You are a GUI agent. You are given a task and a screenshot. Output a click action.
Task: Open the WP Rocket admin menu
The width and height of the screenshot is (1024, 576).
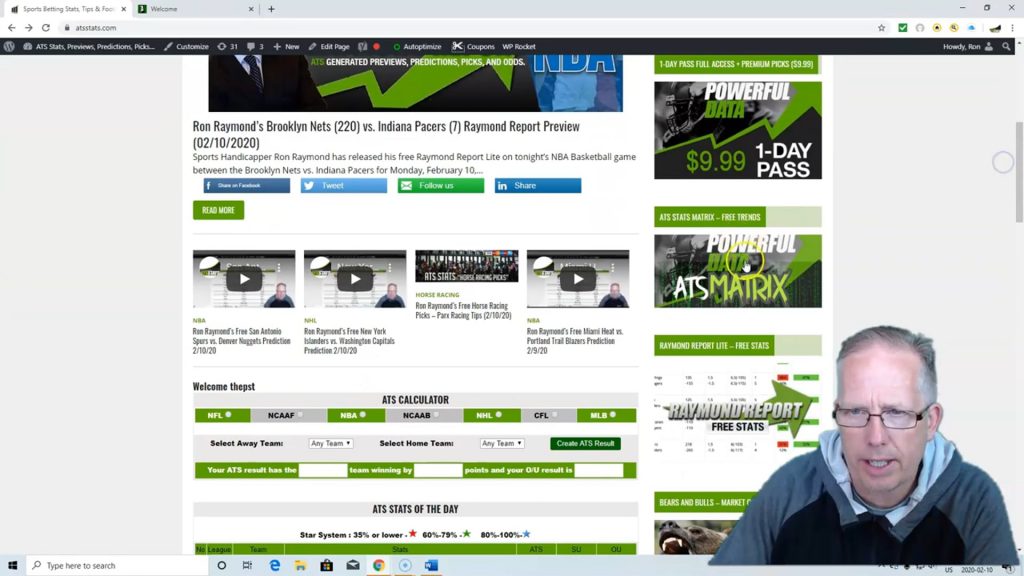[x=519, y=46]
